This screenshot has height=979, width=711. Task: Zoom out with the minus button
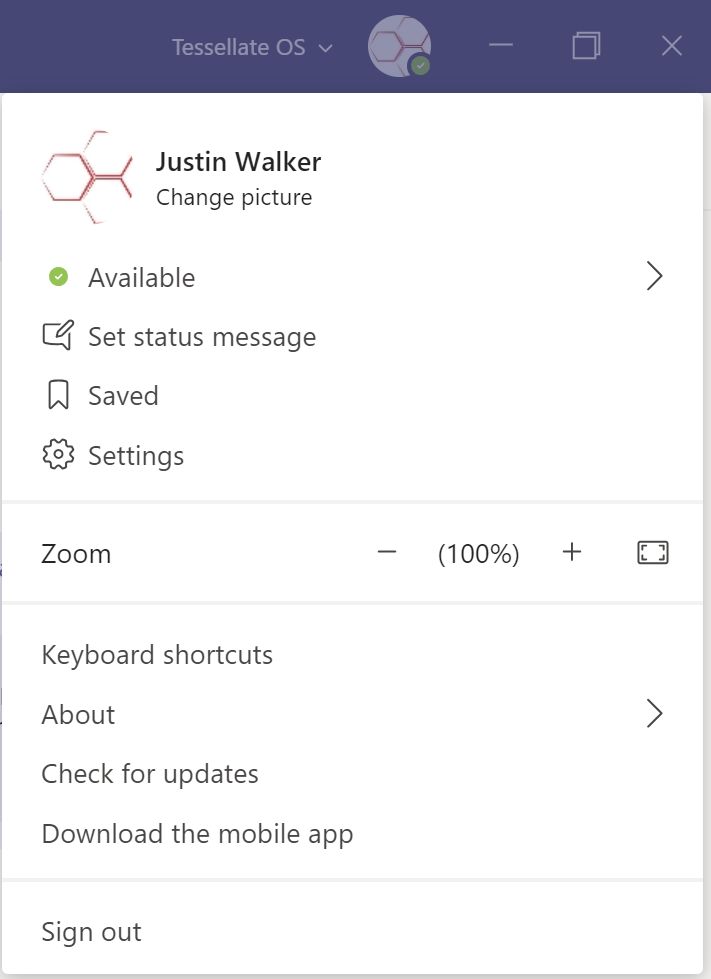point(387,552)
